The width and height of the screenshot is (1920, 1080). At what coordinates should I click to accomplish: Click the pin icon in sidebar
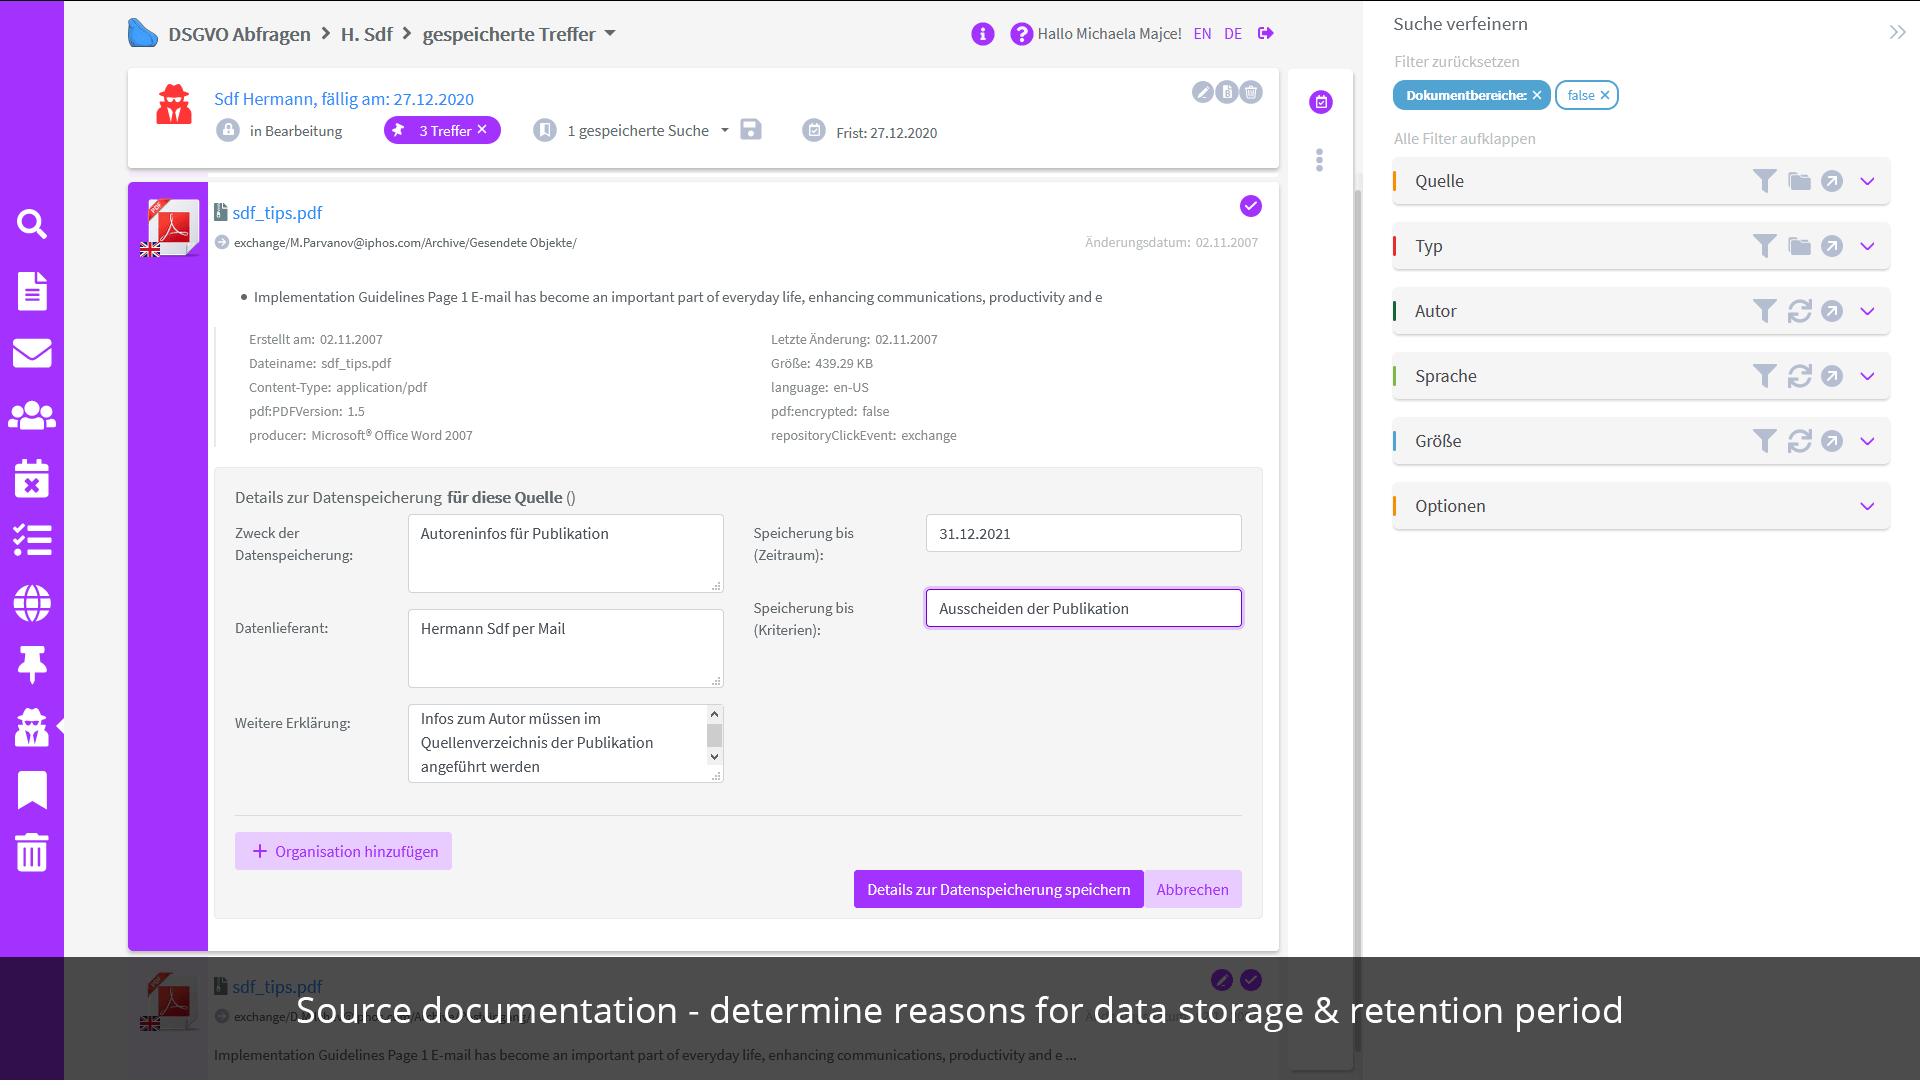pyautogui.click(x=32, y=664)
